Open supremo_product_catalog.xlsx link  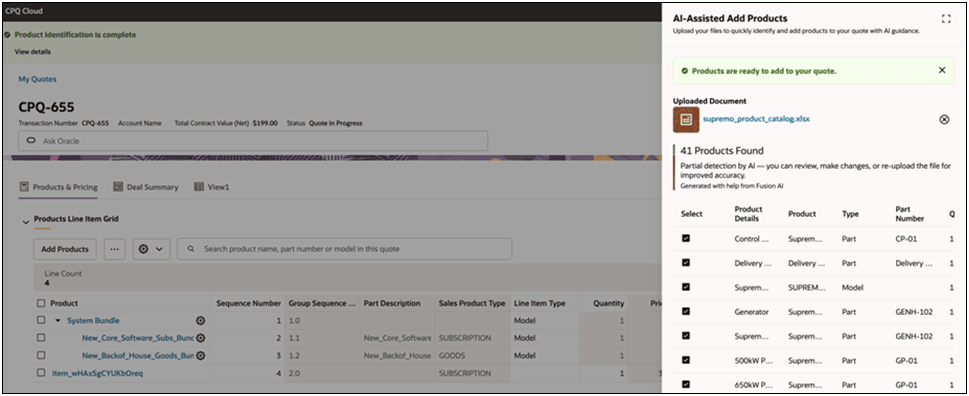pyautogui.click(x=756, y=119)
